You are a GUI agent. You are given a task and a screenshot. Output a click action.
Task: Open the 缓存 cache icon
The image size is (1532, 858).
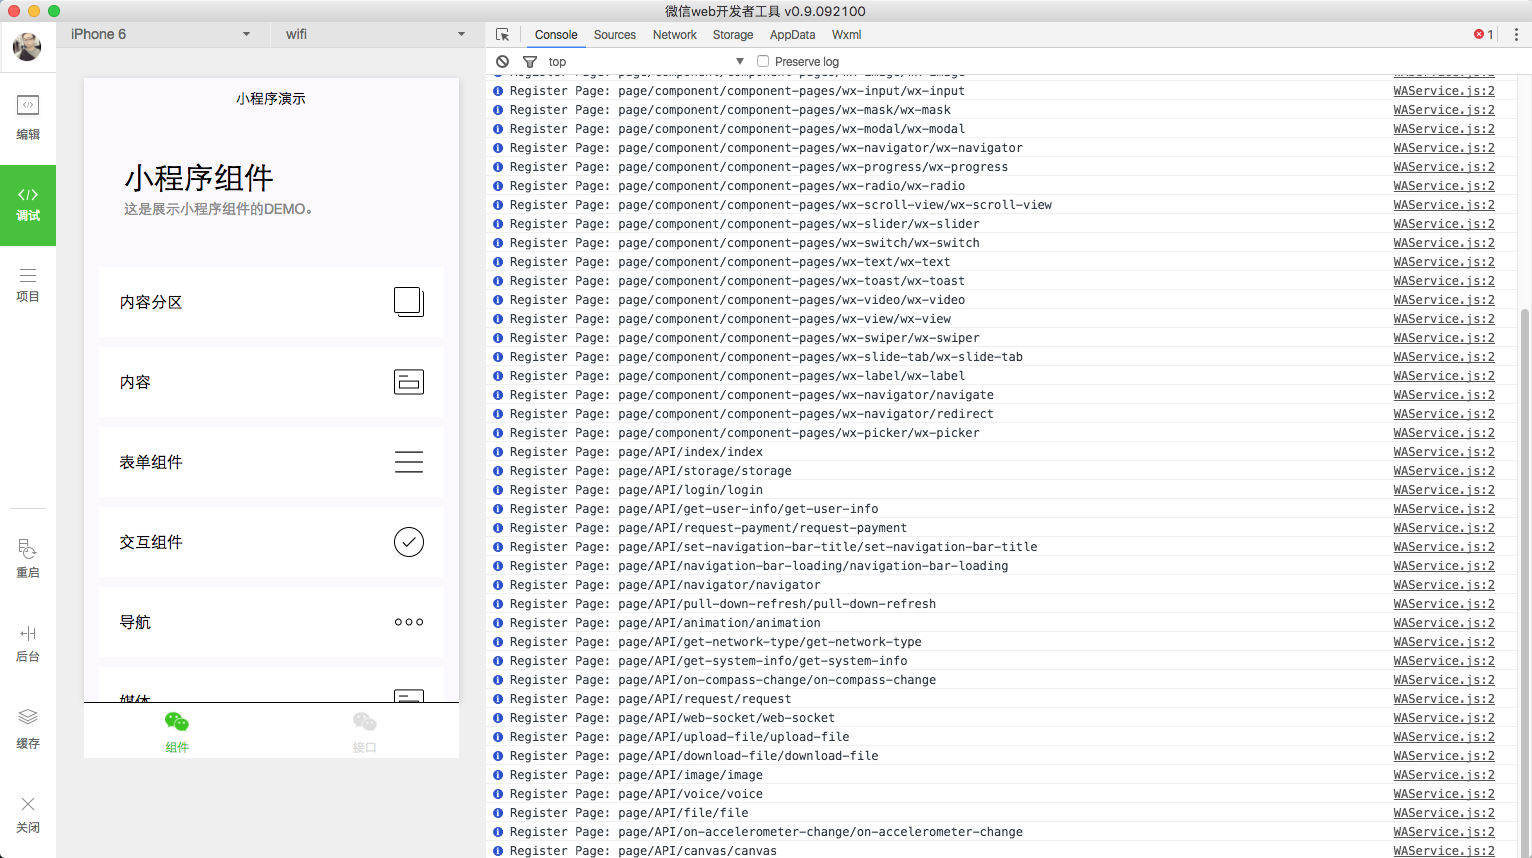pos(28,728)
